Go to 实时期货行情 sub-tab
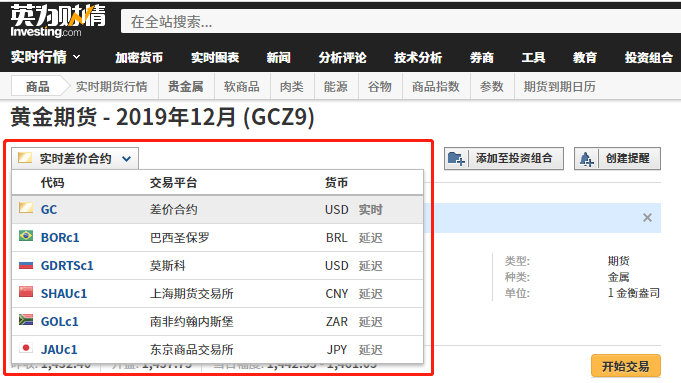Screen dimensions: 681x383 click(112, 86)
